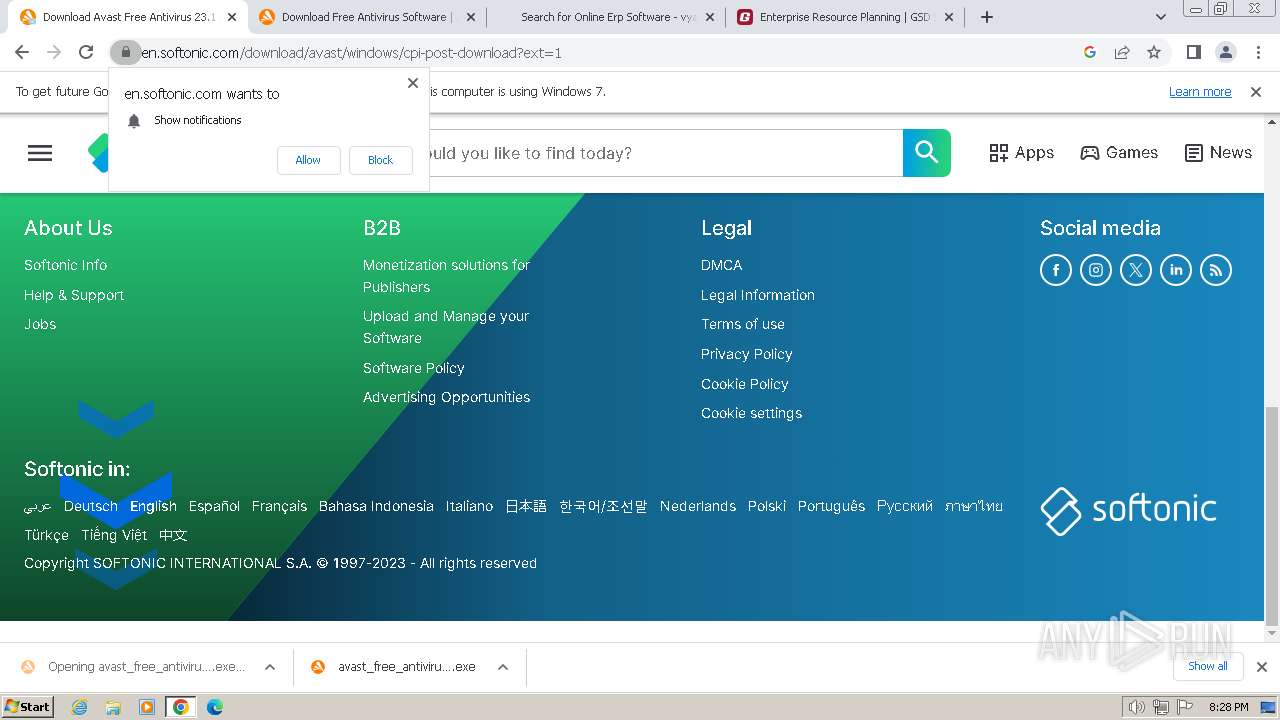Image resolution: width=1280 pixels, height=720 pixels.
Task: Open Terms of use link
Action: [743, 324]
